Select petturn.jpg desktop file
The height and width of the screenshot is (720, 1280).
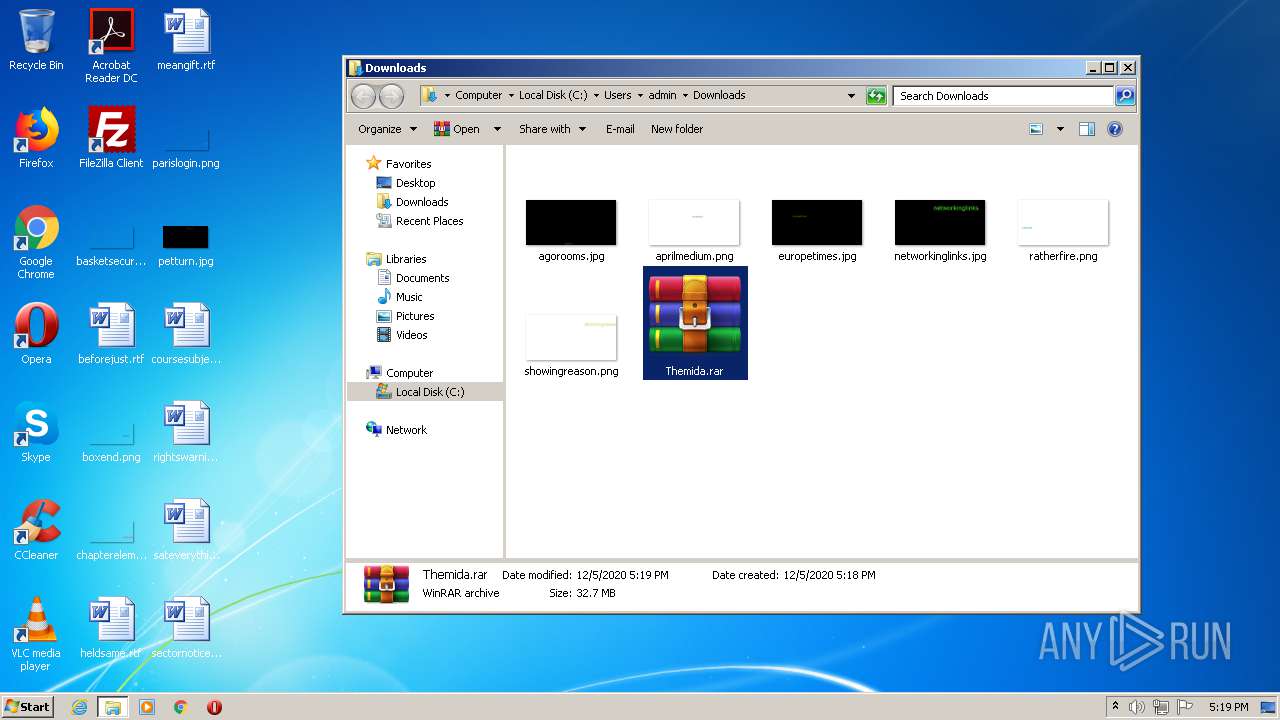[x=186, y=246]
